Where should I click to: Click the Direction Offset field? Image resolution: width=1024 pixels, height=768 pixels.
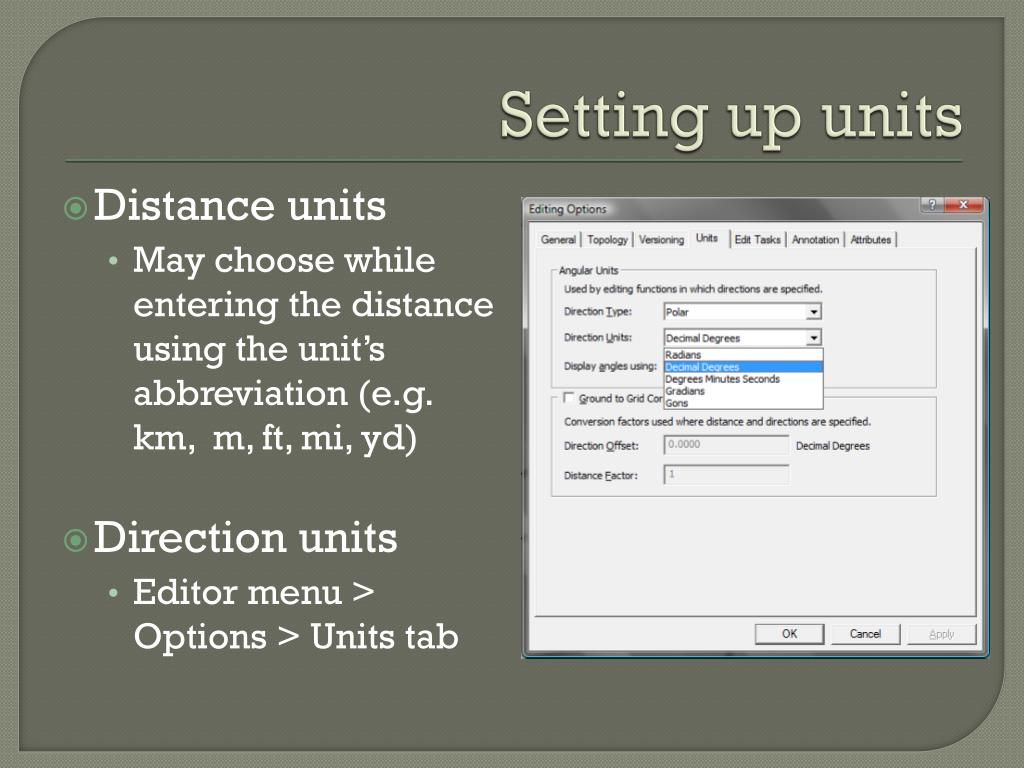pos(726,445)
